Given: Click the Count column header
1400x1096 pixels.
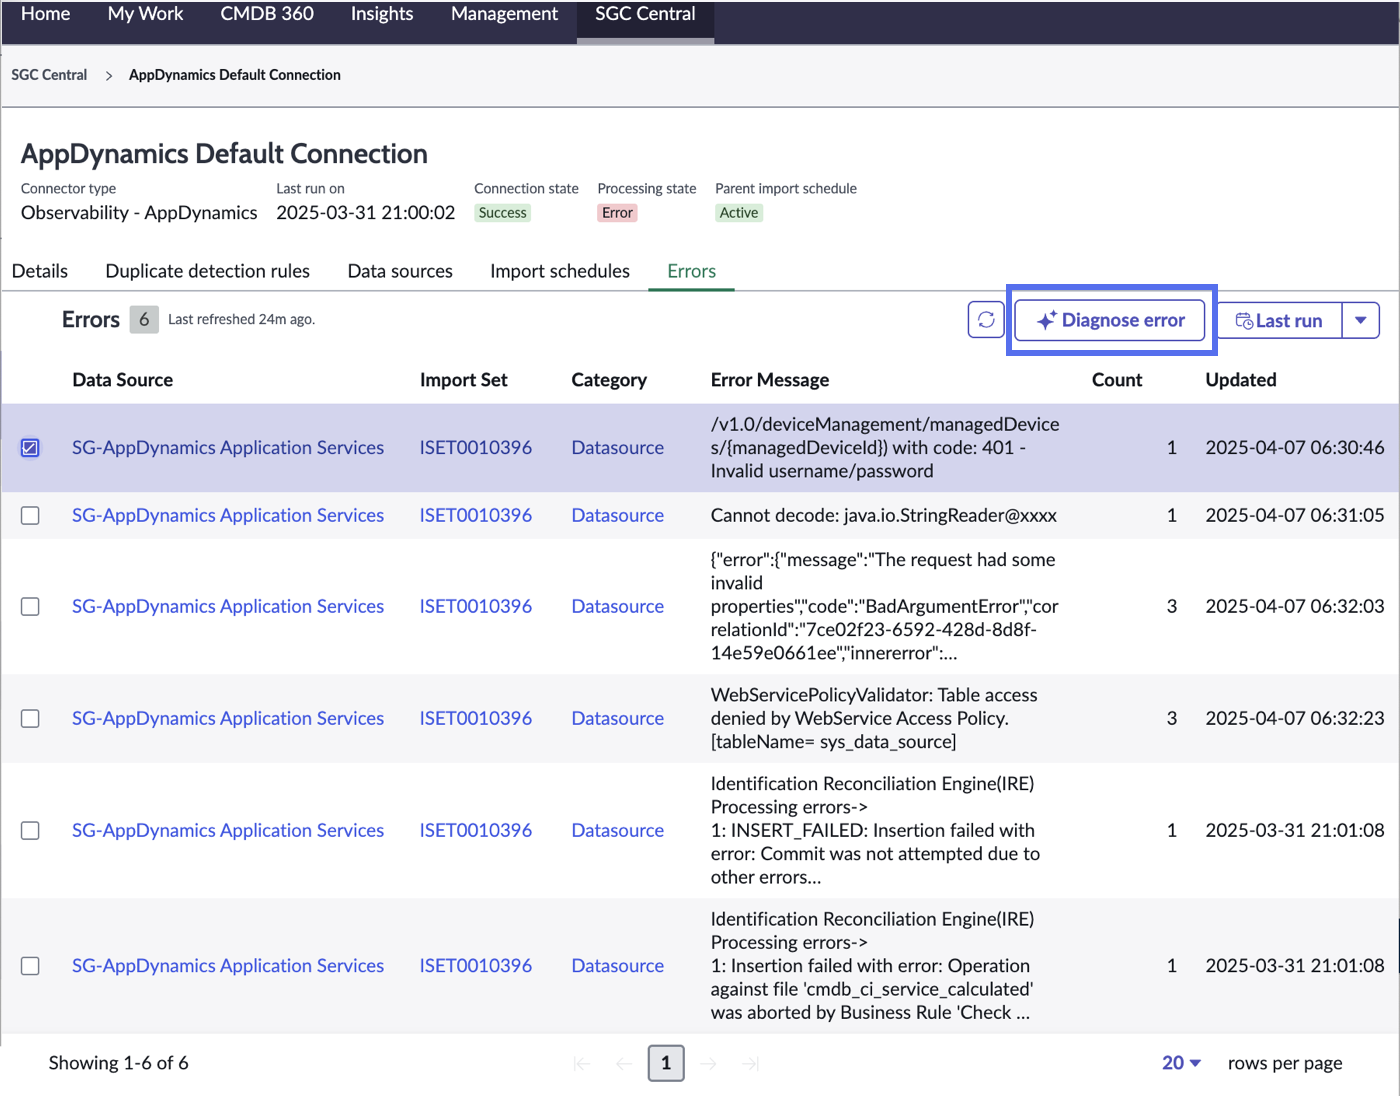Looking at the screenshot, I should coord(1117,380).
